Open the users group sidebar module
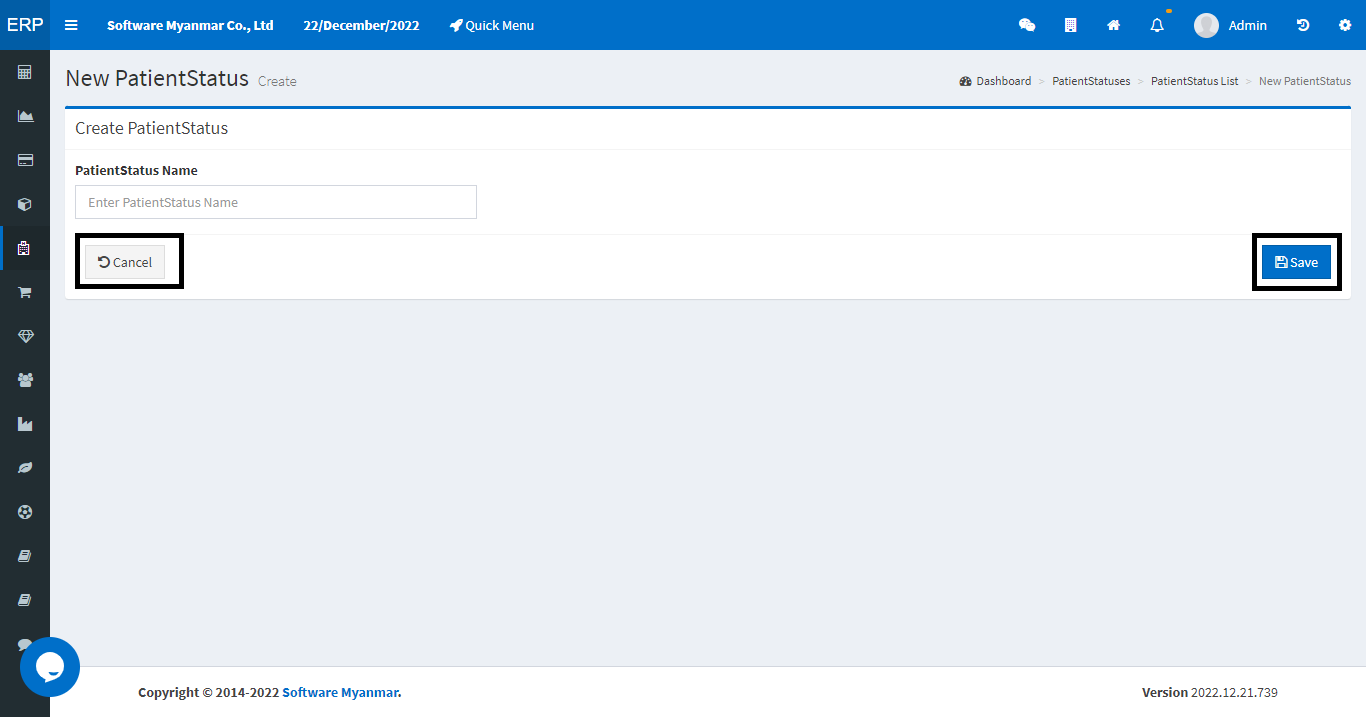The width and height of the screenshot is (1366, 717). (25, 380)
